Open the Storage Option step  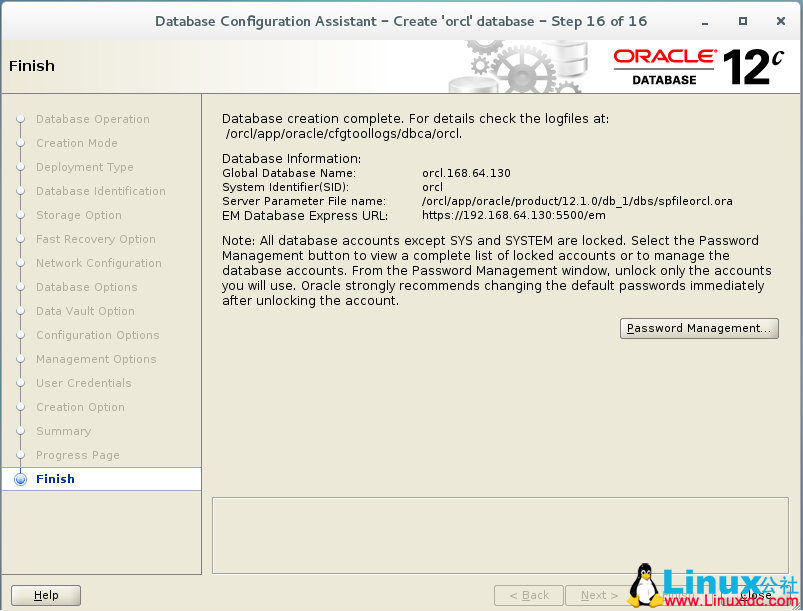pyautogui.click(x=79, y=215)
